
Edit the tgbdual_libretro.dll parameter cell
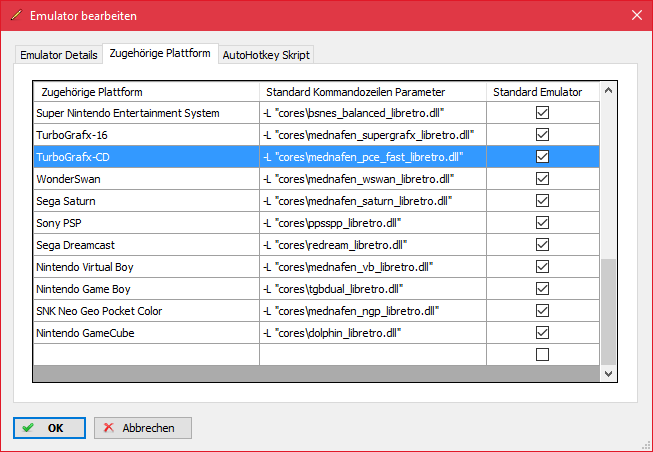point(373,289)
